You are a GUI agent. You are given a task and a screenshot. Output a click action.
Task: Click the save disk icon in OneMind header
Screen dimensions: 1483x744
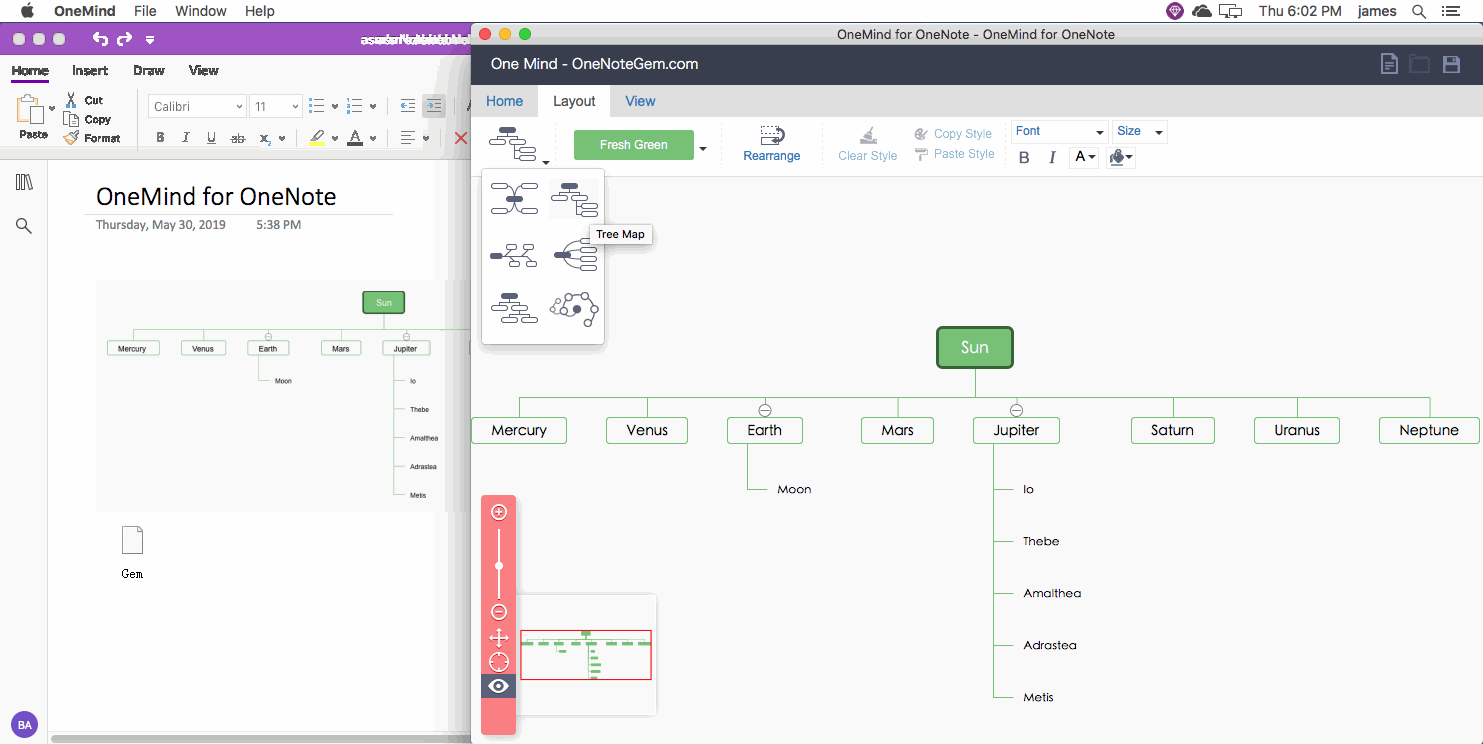coord(1451,64)
